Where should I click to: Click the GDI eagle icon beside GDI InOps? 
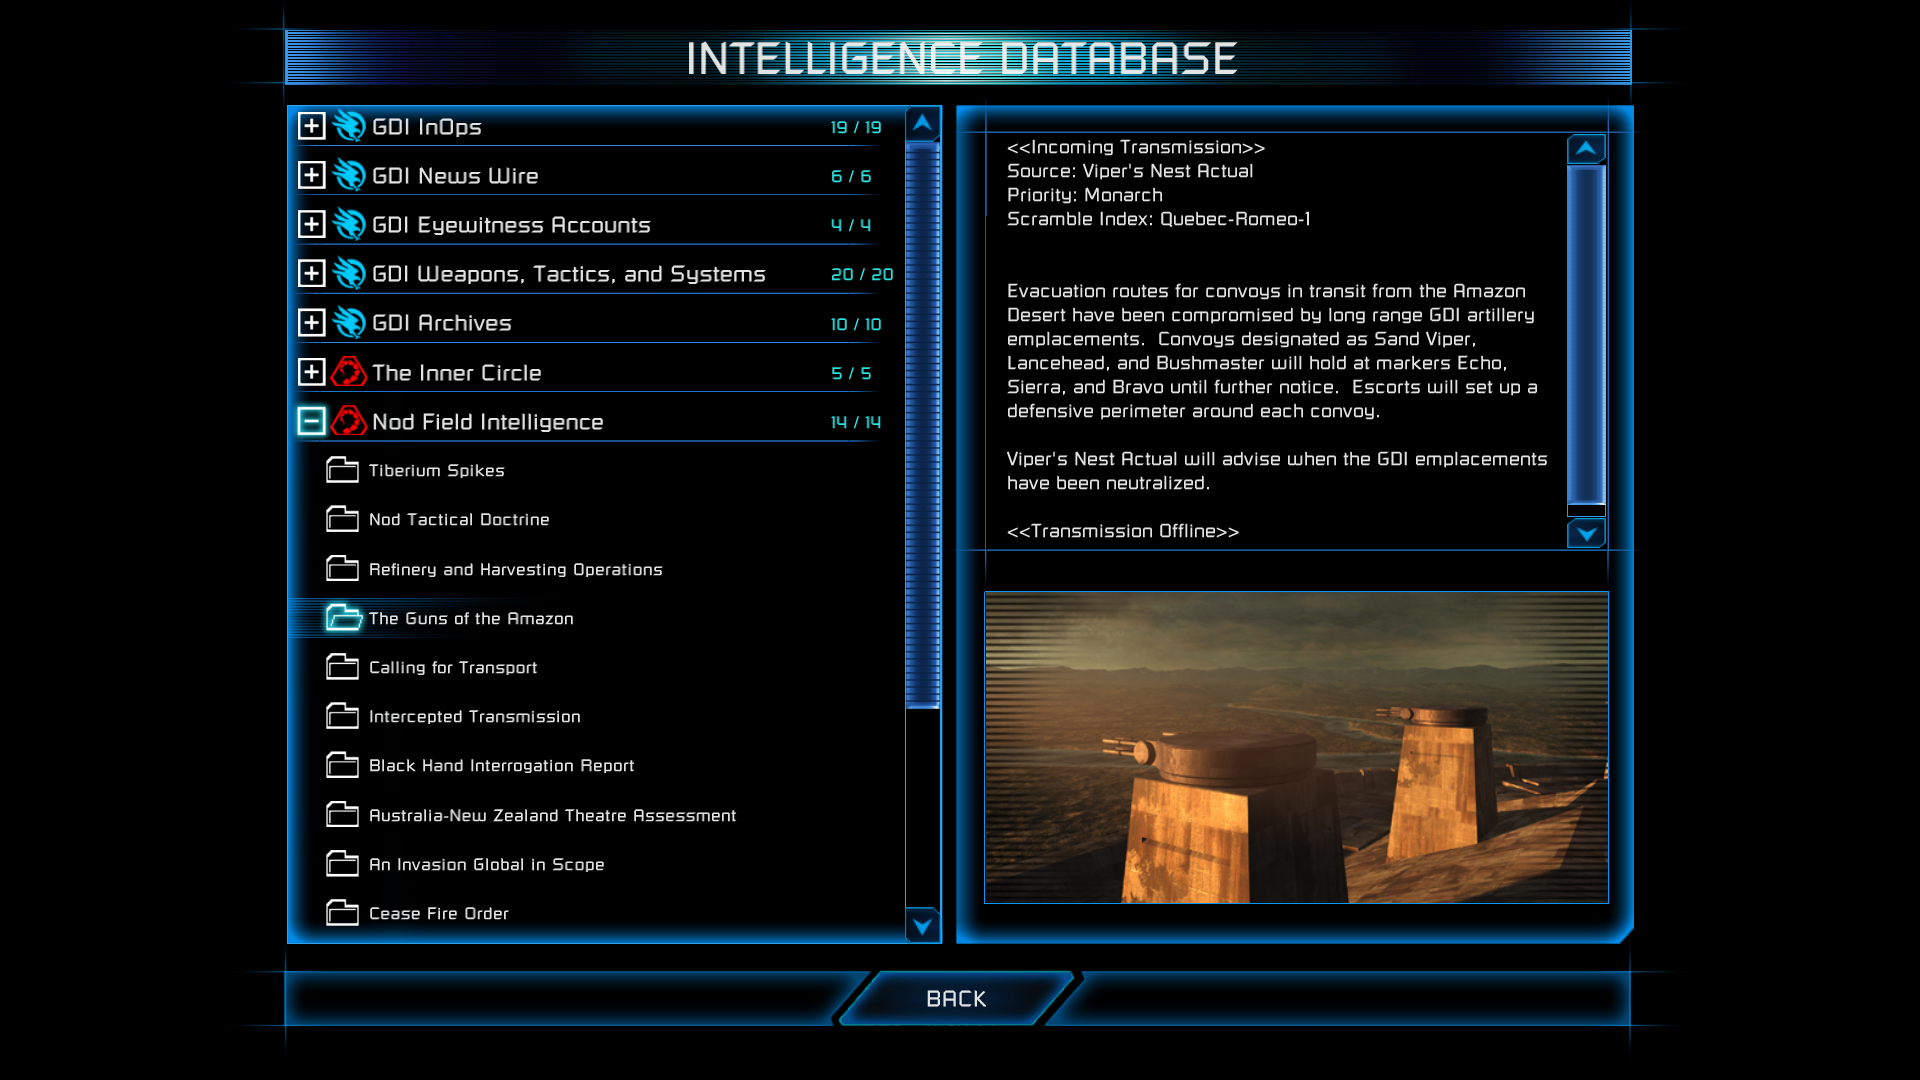(349, 126)
